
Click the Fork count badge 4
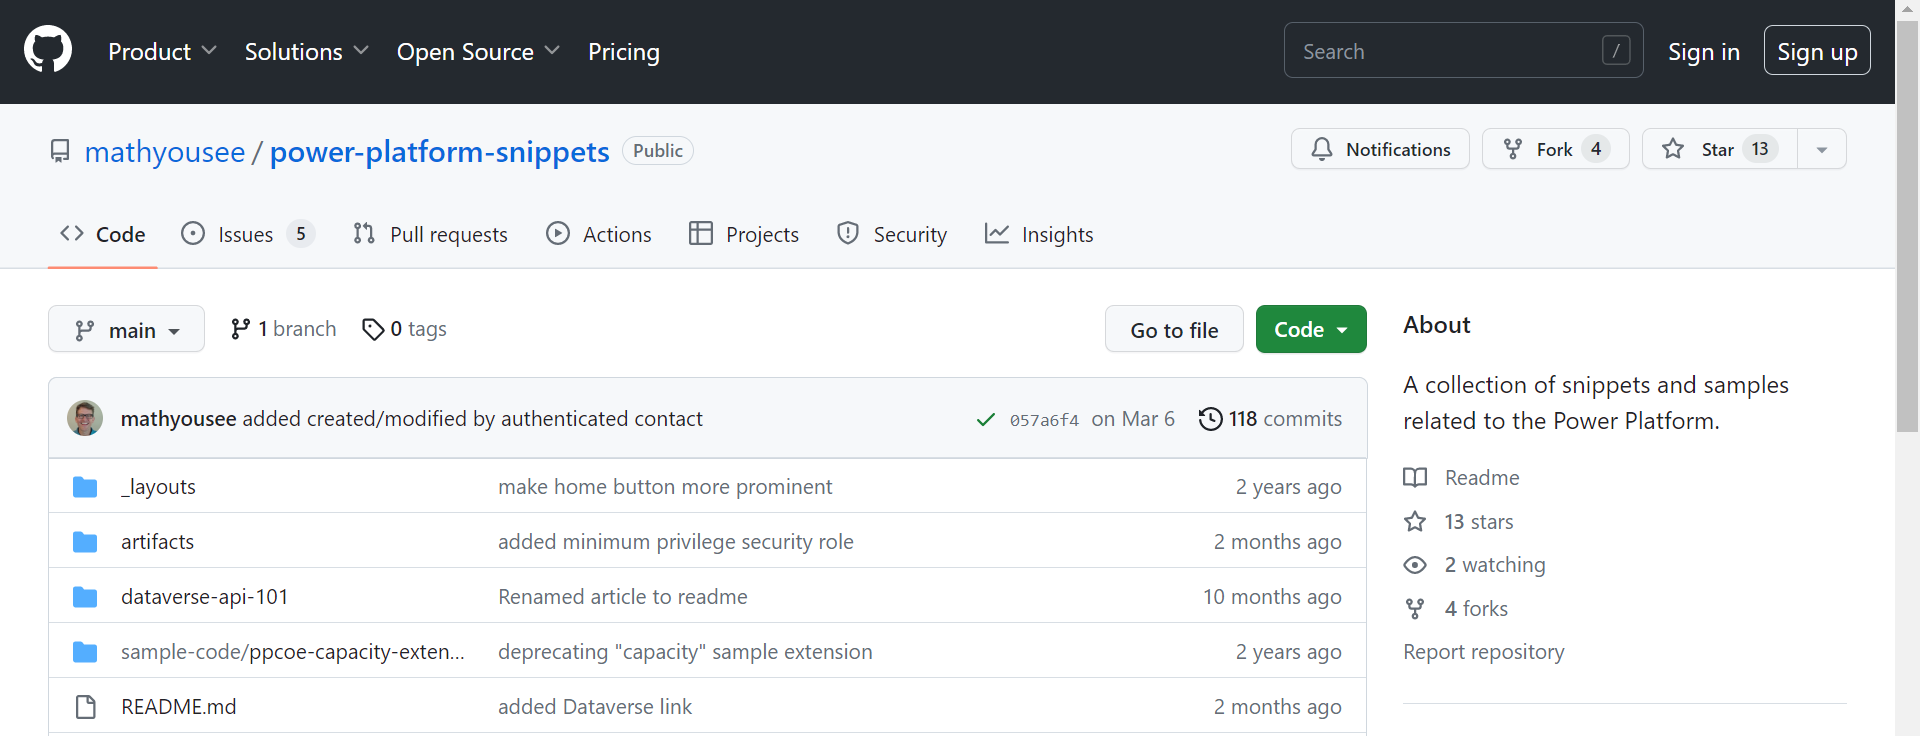(x=1596, y=149)
